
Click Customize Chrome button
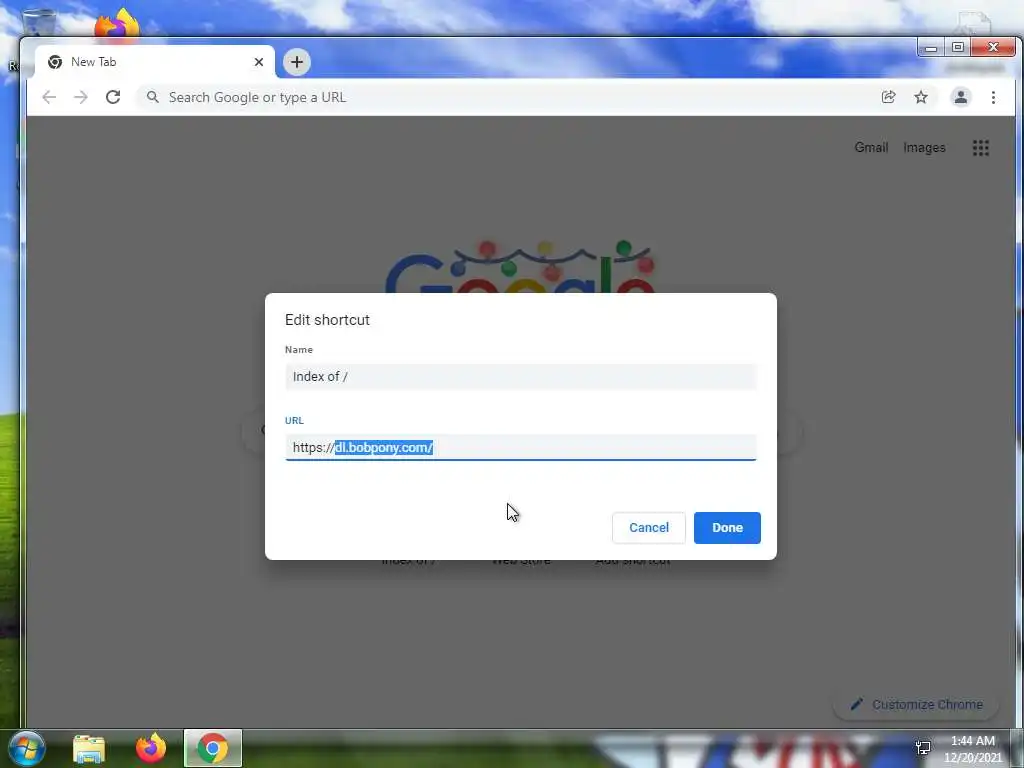point(916,705)
